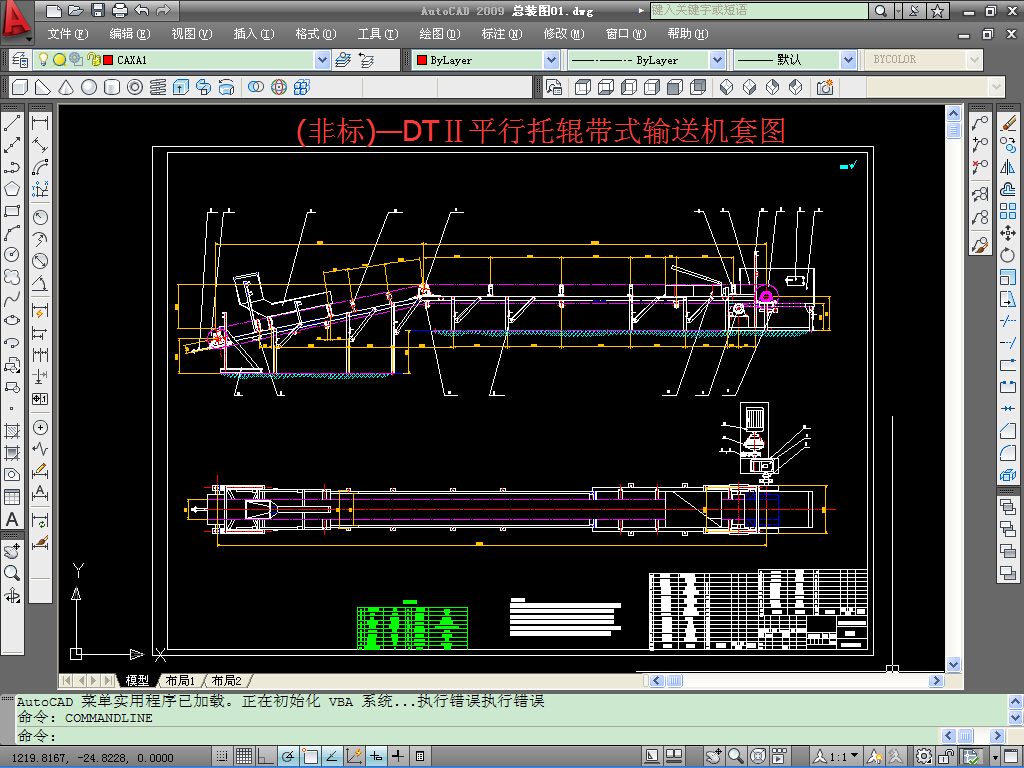Toggle Grid display in status bar

pyautogui.click(x=244, y=756)
